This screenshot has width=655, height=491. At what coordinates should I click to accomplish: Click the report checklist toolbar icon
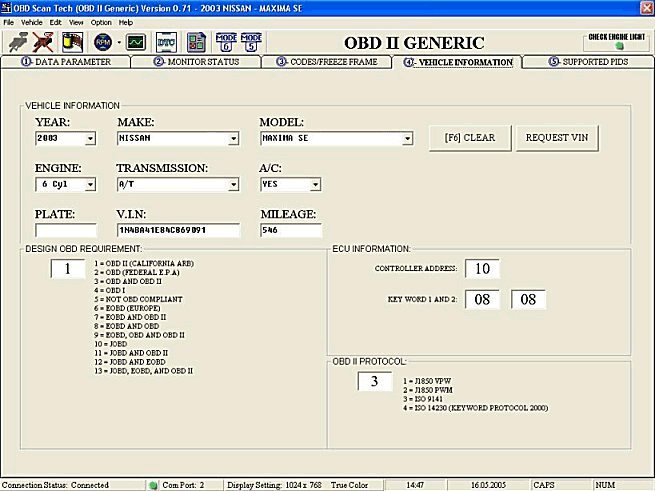point(196,42)
